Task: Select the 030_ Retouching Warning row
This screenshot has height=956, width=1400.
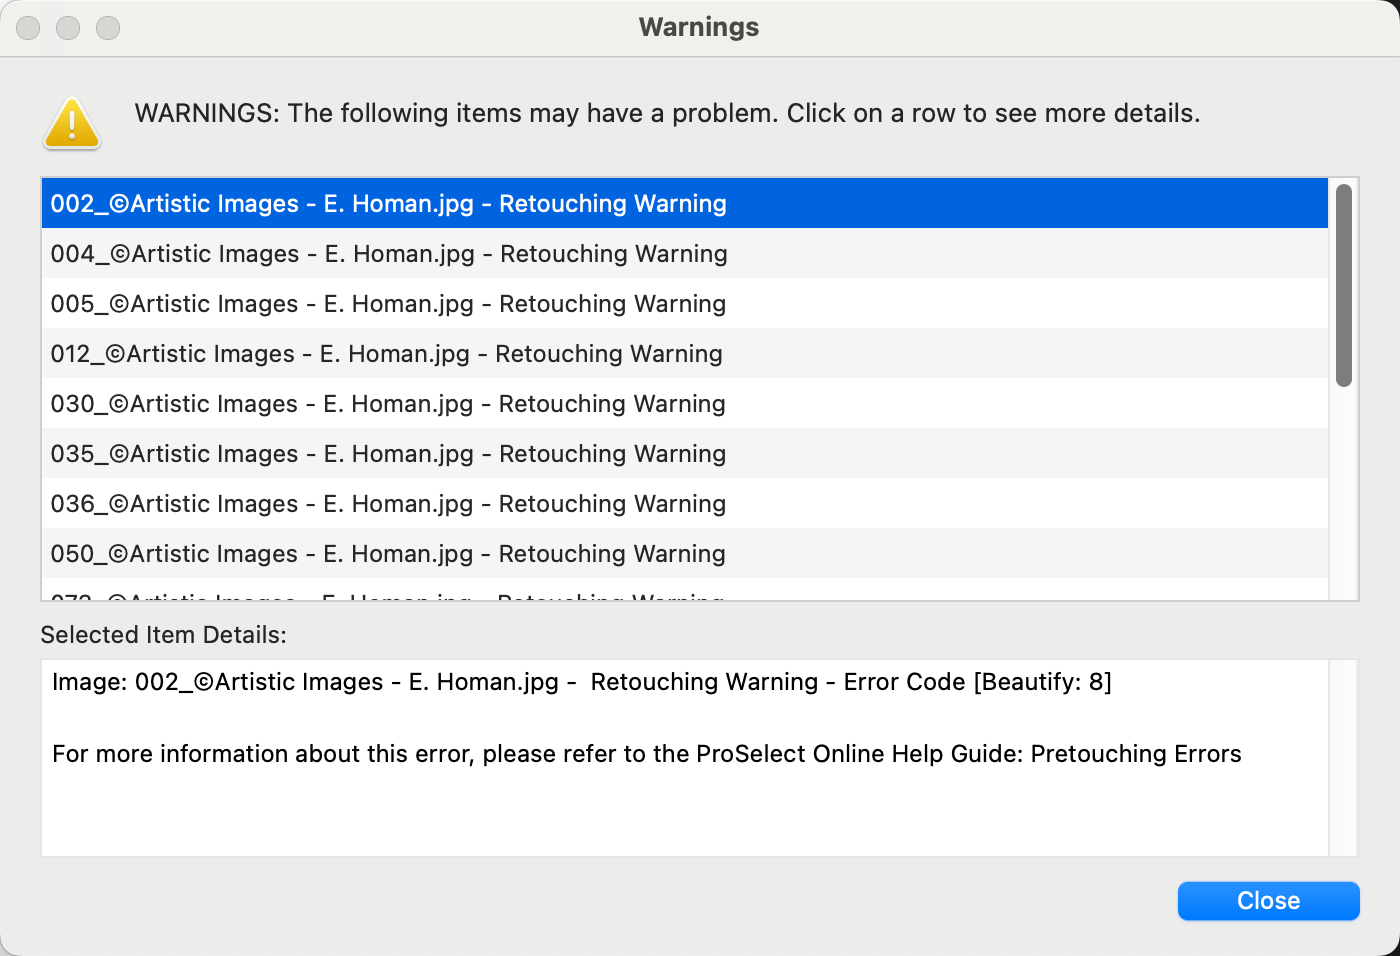Action: [x=388, y=404]
